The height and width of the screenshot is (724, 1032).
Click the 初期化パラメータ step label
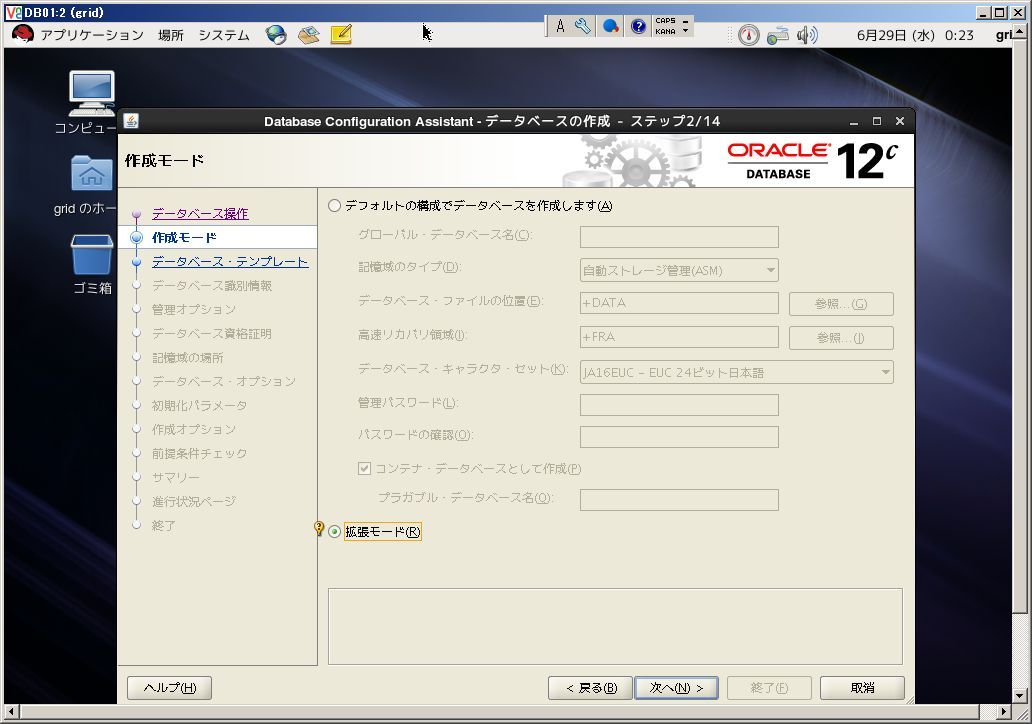coord(199,405)
